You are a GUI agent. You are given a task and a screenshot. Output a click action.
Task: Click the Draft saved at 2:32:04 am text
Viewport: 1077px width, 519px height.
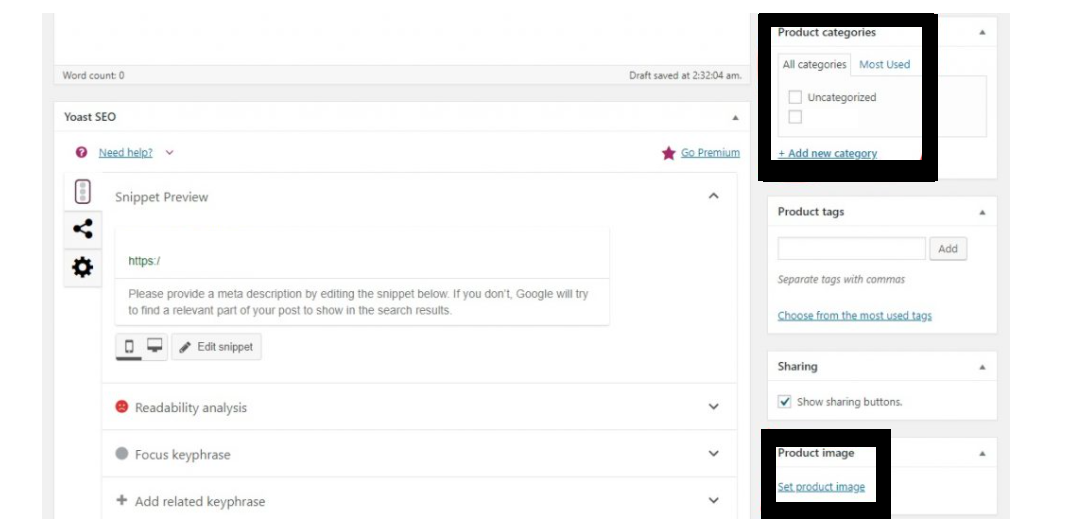685,76
